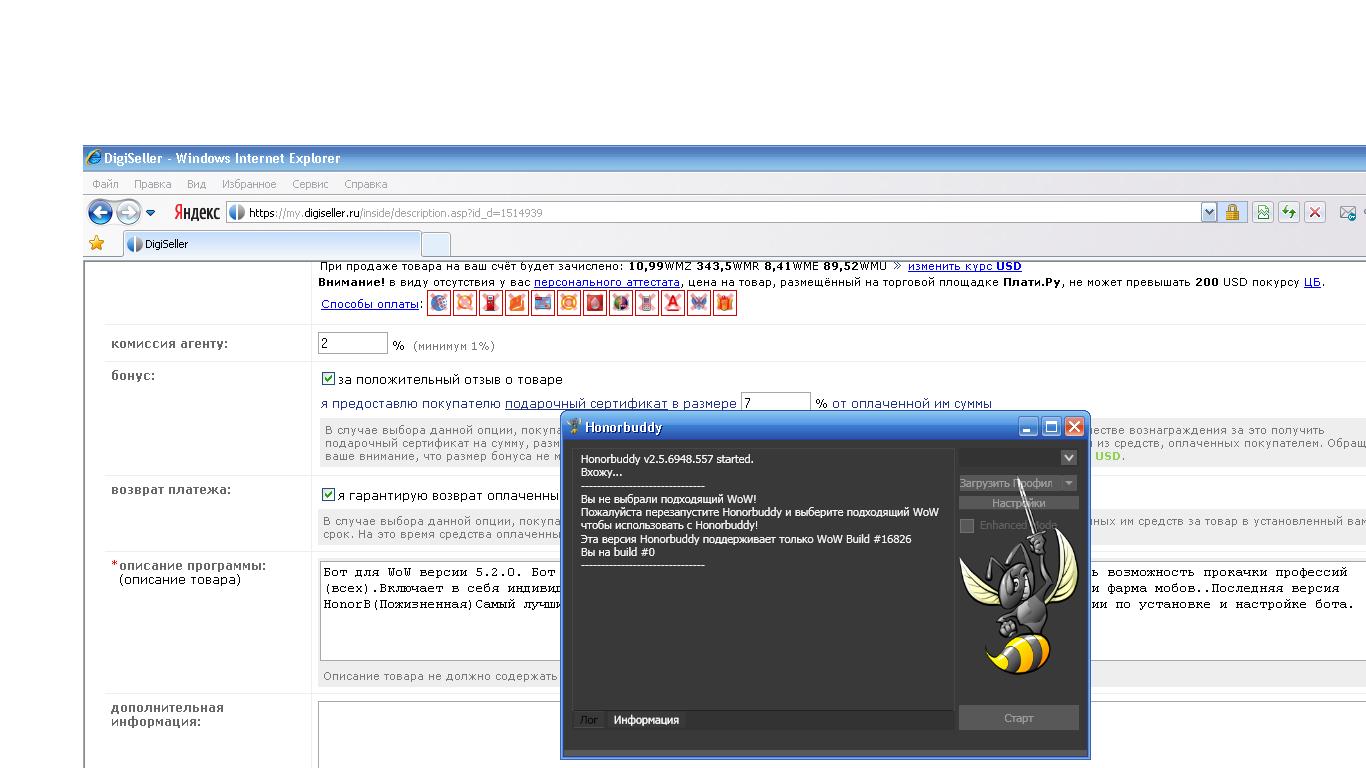The width and height of the screenshot is (1366, 768).
Task: Click the blue globe payment method icon
Action: pos(439,303)
